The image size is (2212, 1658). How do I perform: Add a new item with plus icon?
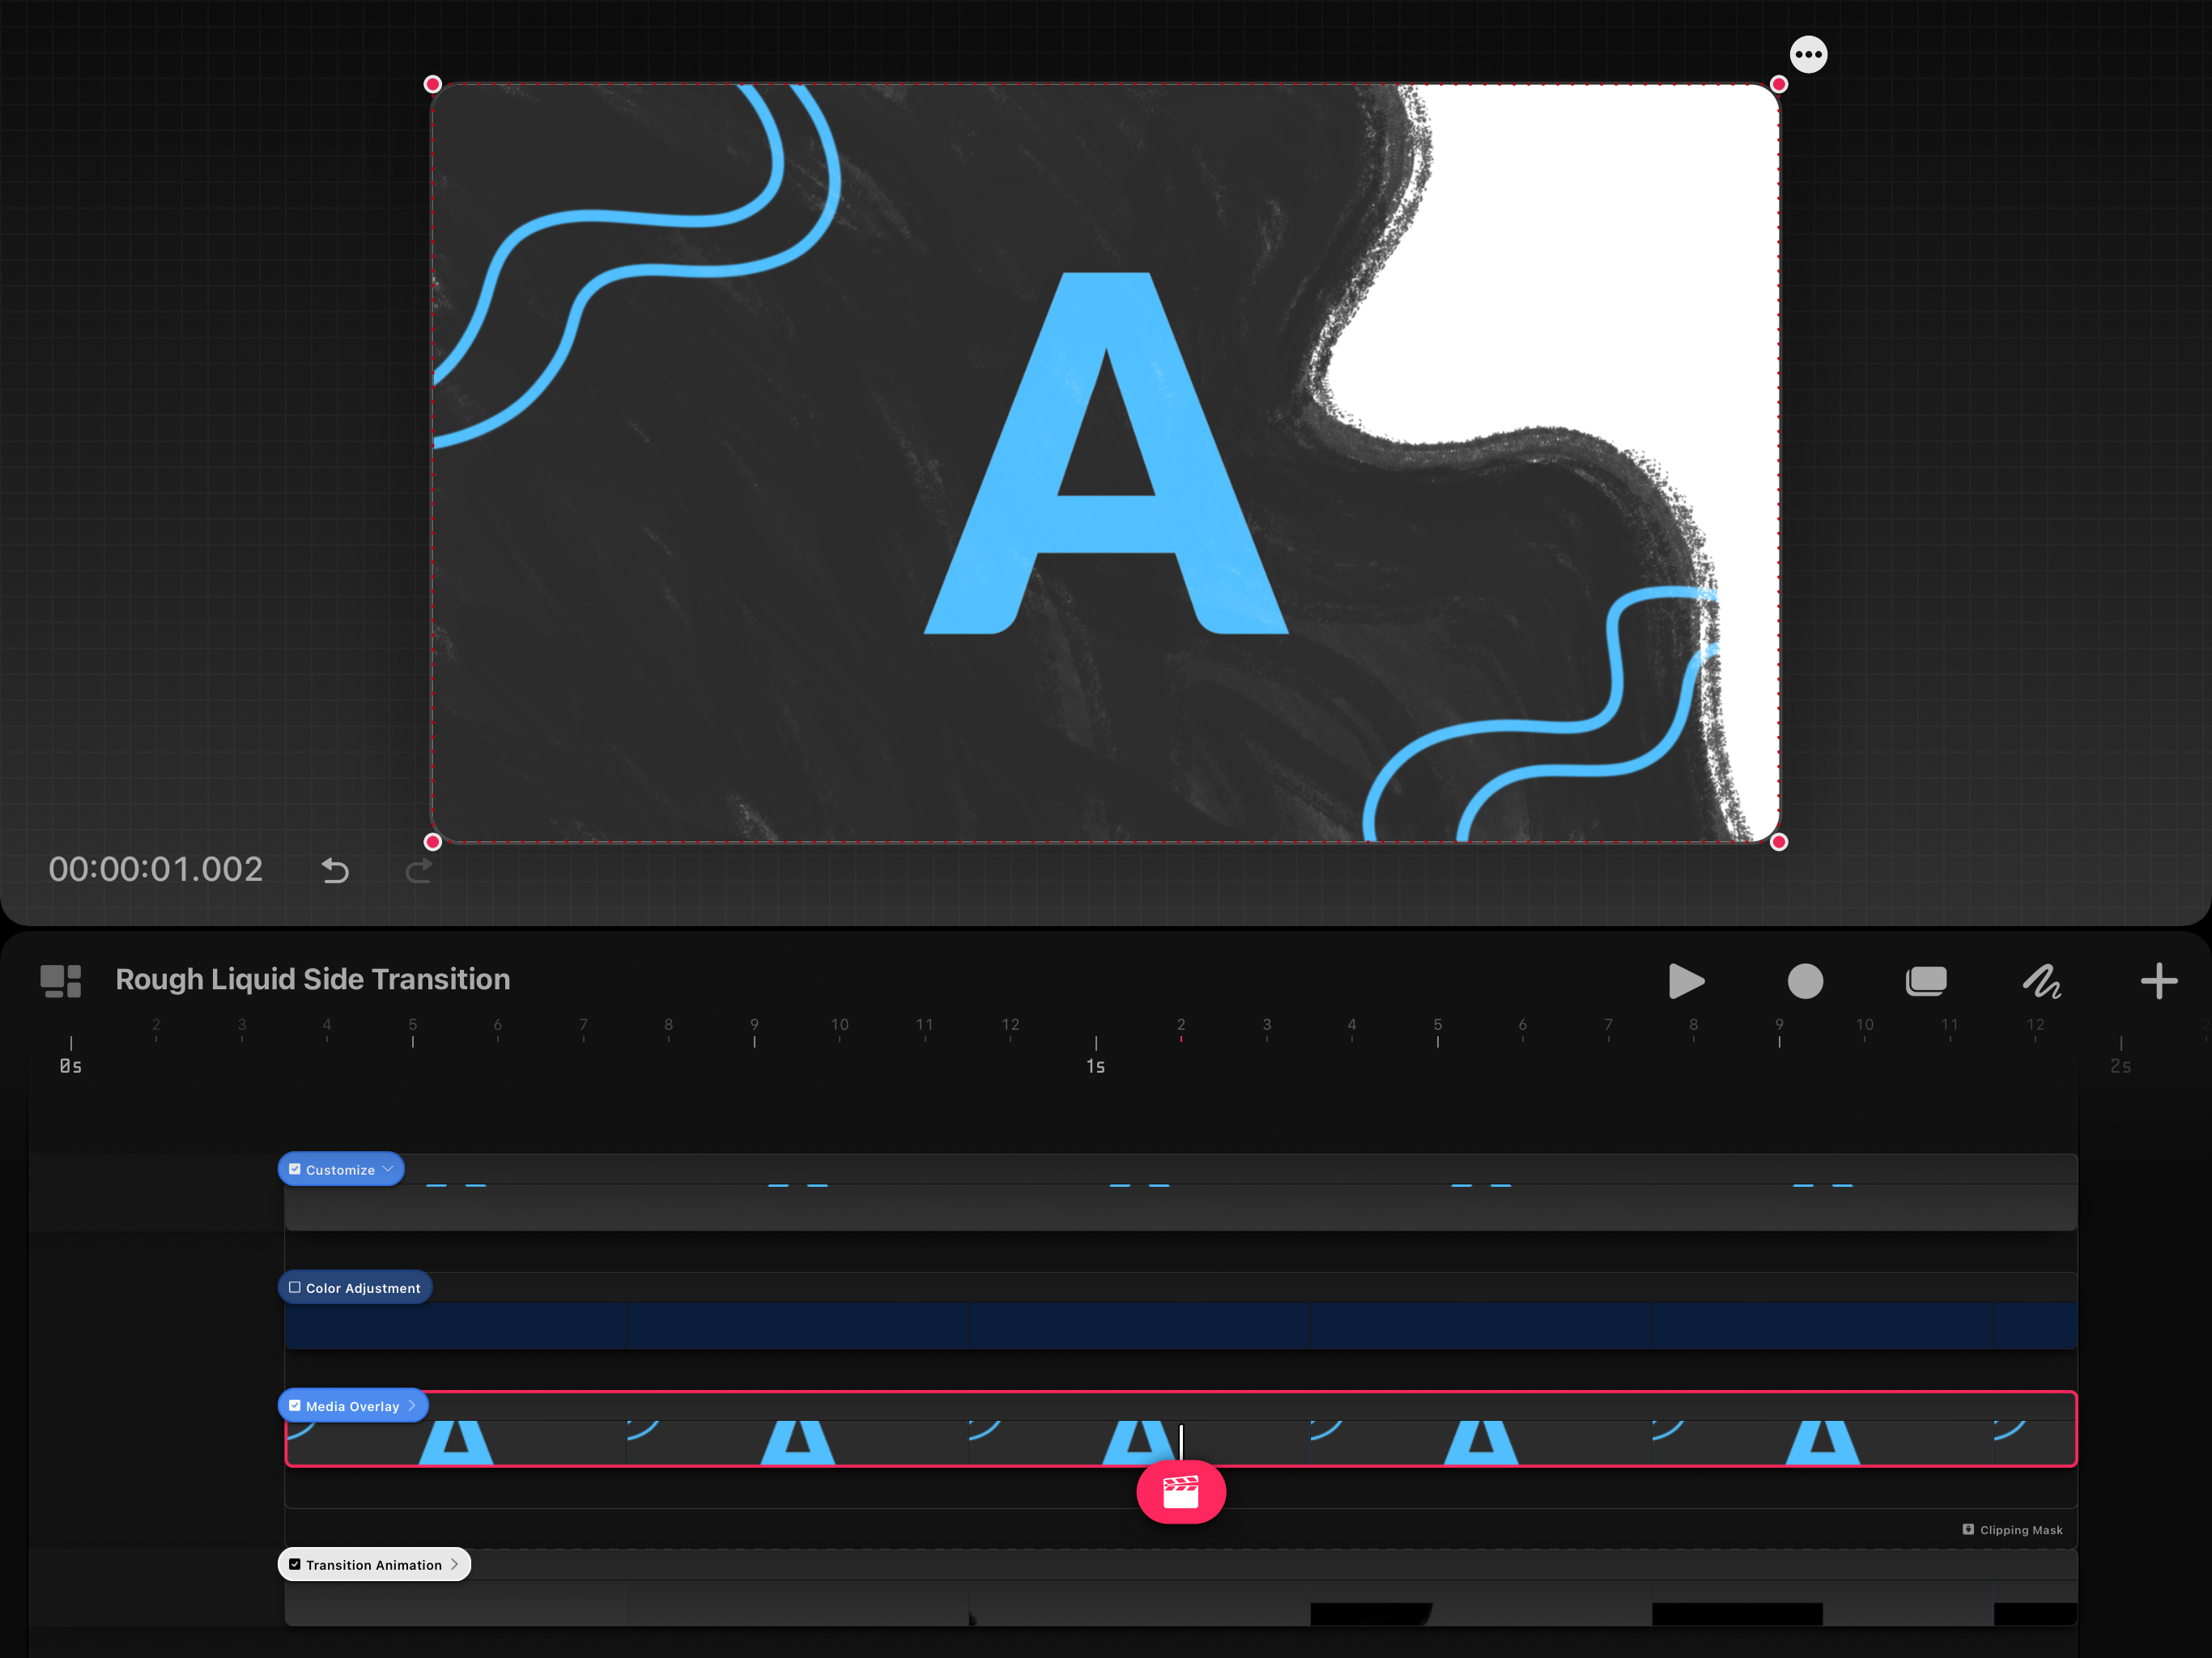coord(2159,981)
